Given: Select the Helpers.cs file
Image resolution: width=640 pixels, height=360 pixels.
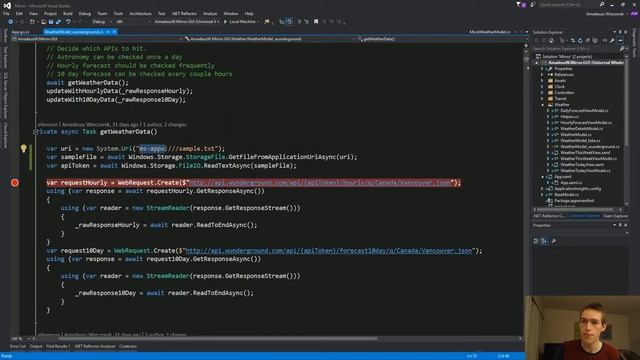Looking at the screenshot, I should click(569, 117).
